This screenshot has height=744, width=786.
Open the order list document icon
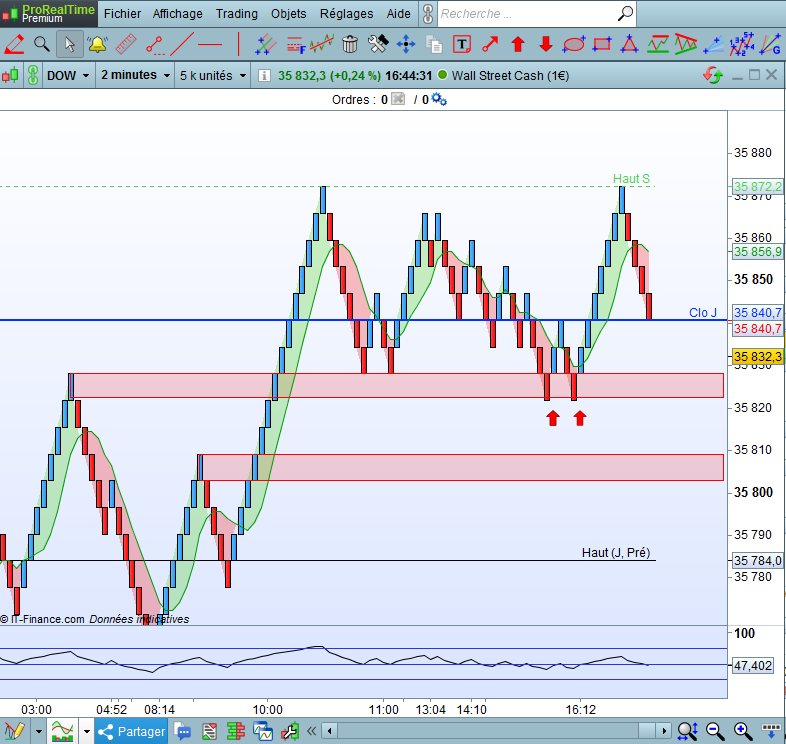[x=210, y=731]
